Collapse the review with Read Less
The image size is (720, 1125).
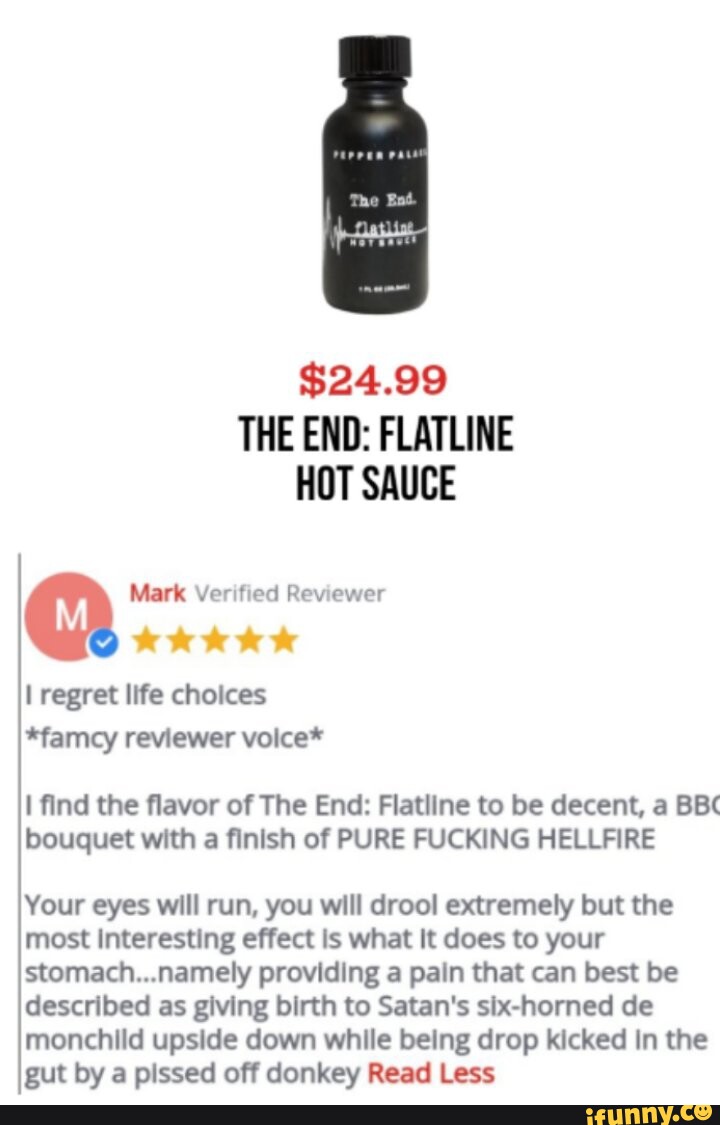tap(431, 1074)
